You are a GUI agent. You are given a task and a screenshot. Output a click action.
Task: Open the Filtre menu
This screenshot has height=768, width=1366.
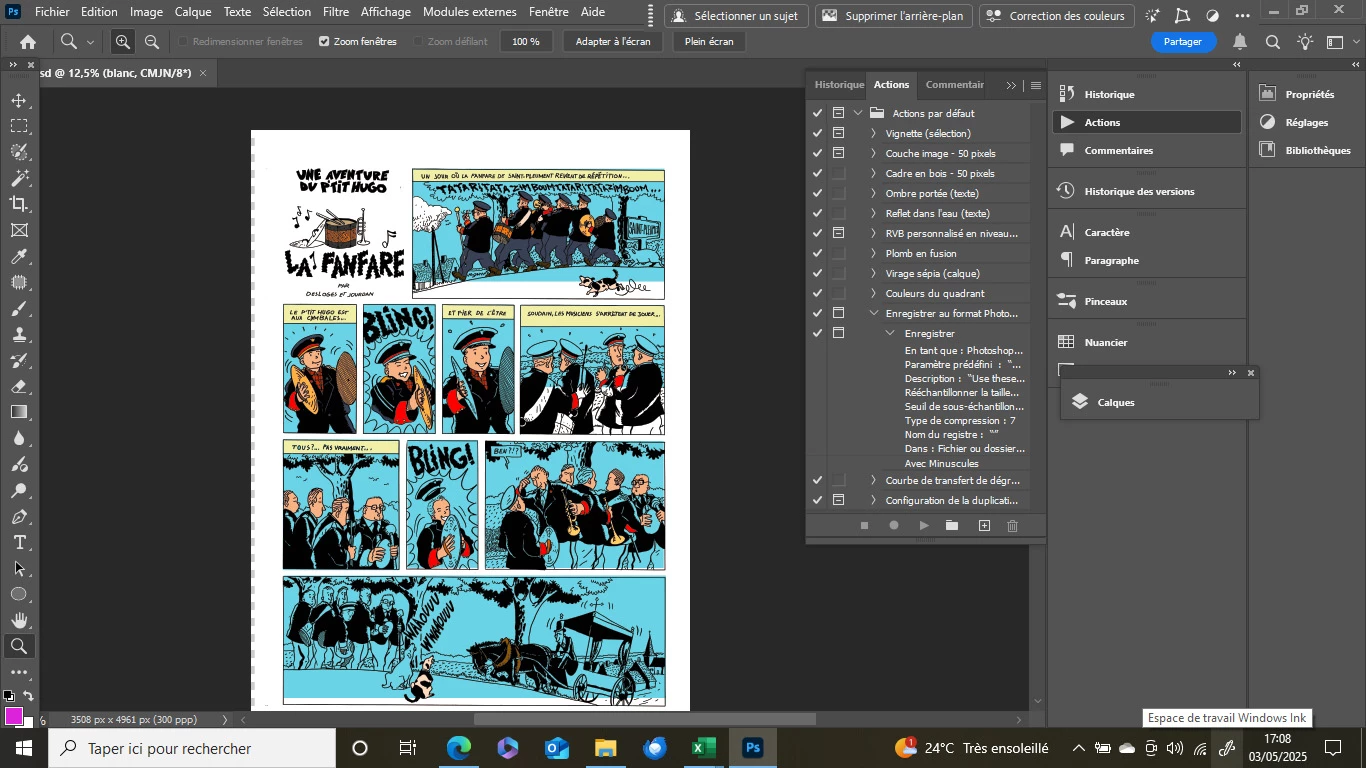pos(336,12)
